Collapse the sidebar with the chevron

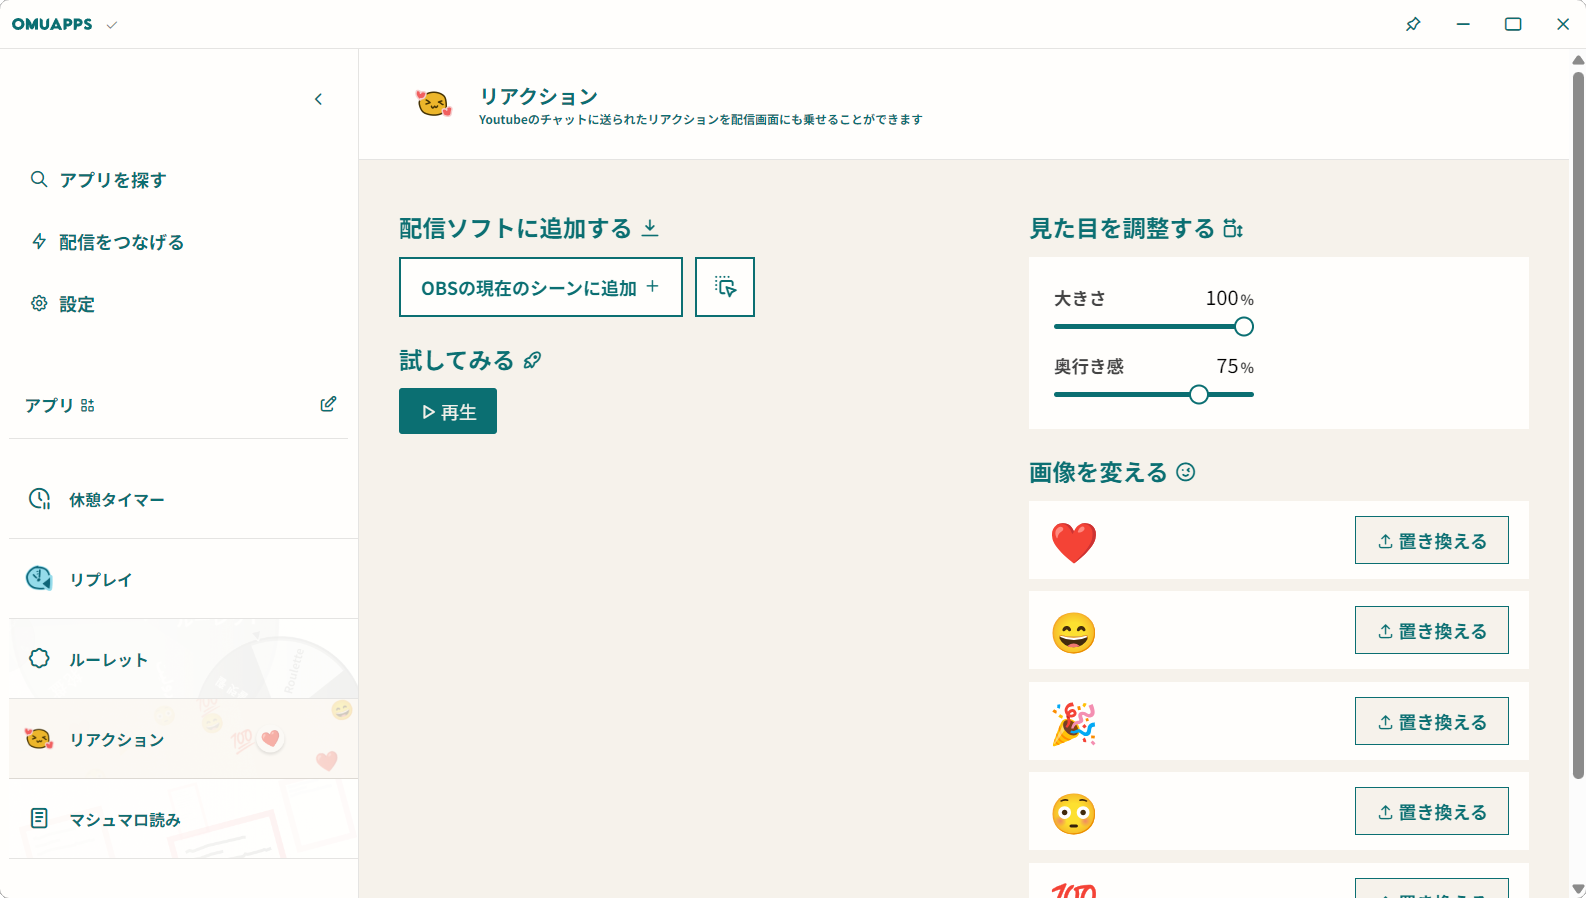point(318,99)
